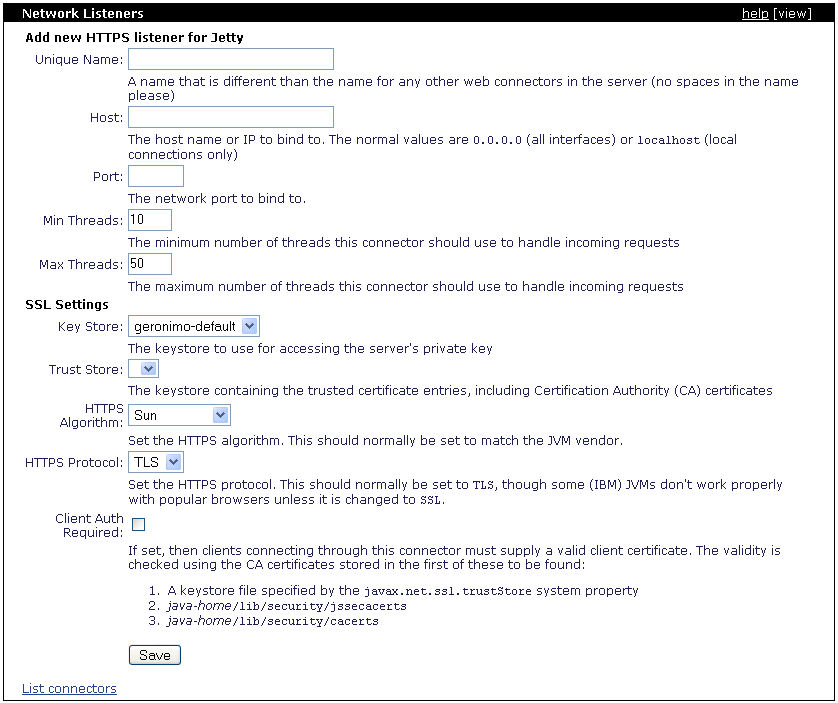Click the 'Max Threads:' label

81,264
